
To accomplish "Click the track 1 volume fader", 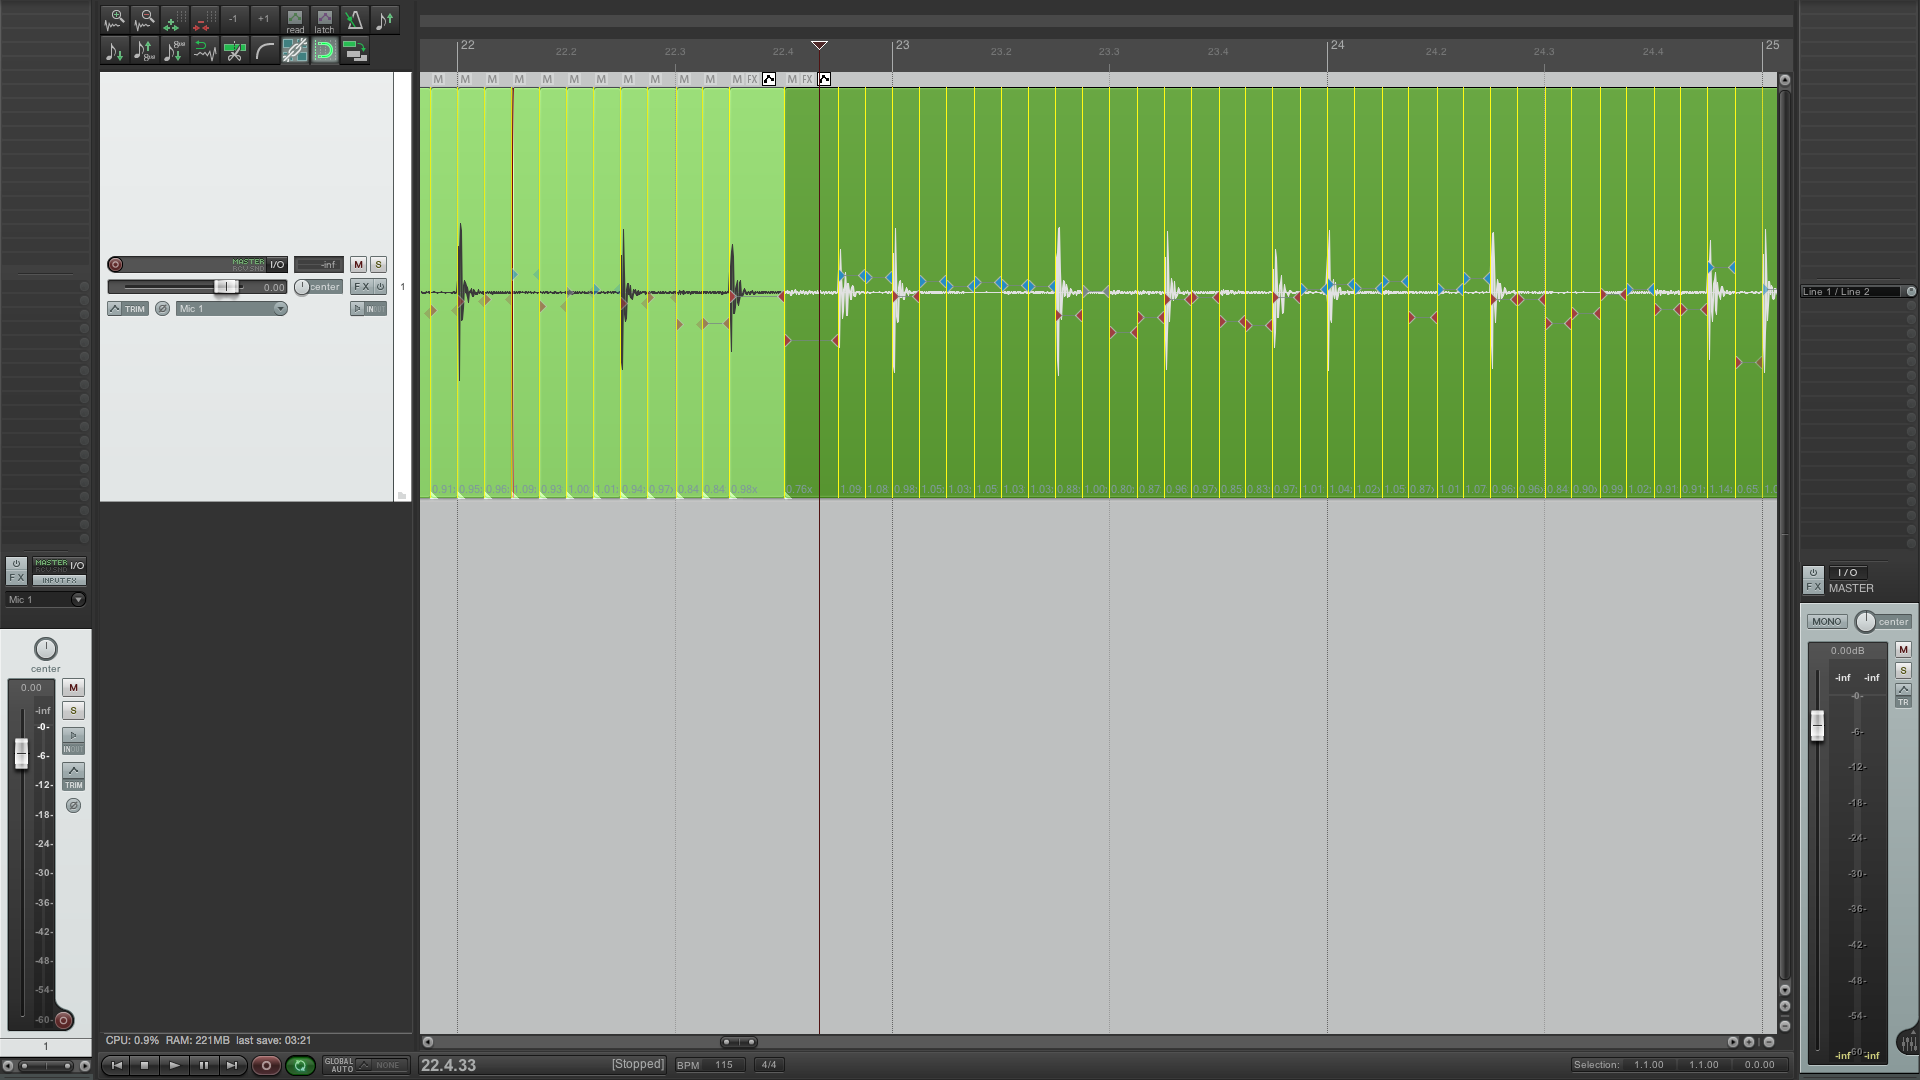I will click(226, 287).
